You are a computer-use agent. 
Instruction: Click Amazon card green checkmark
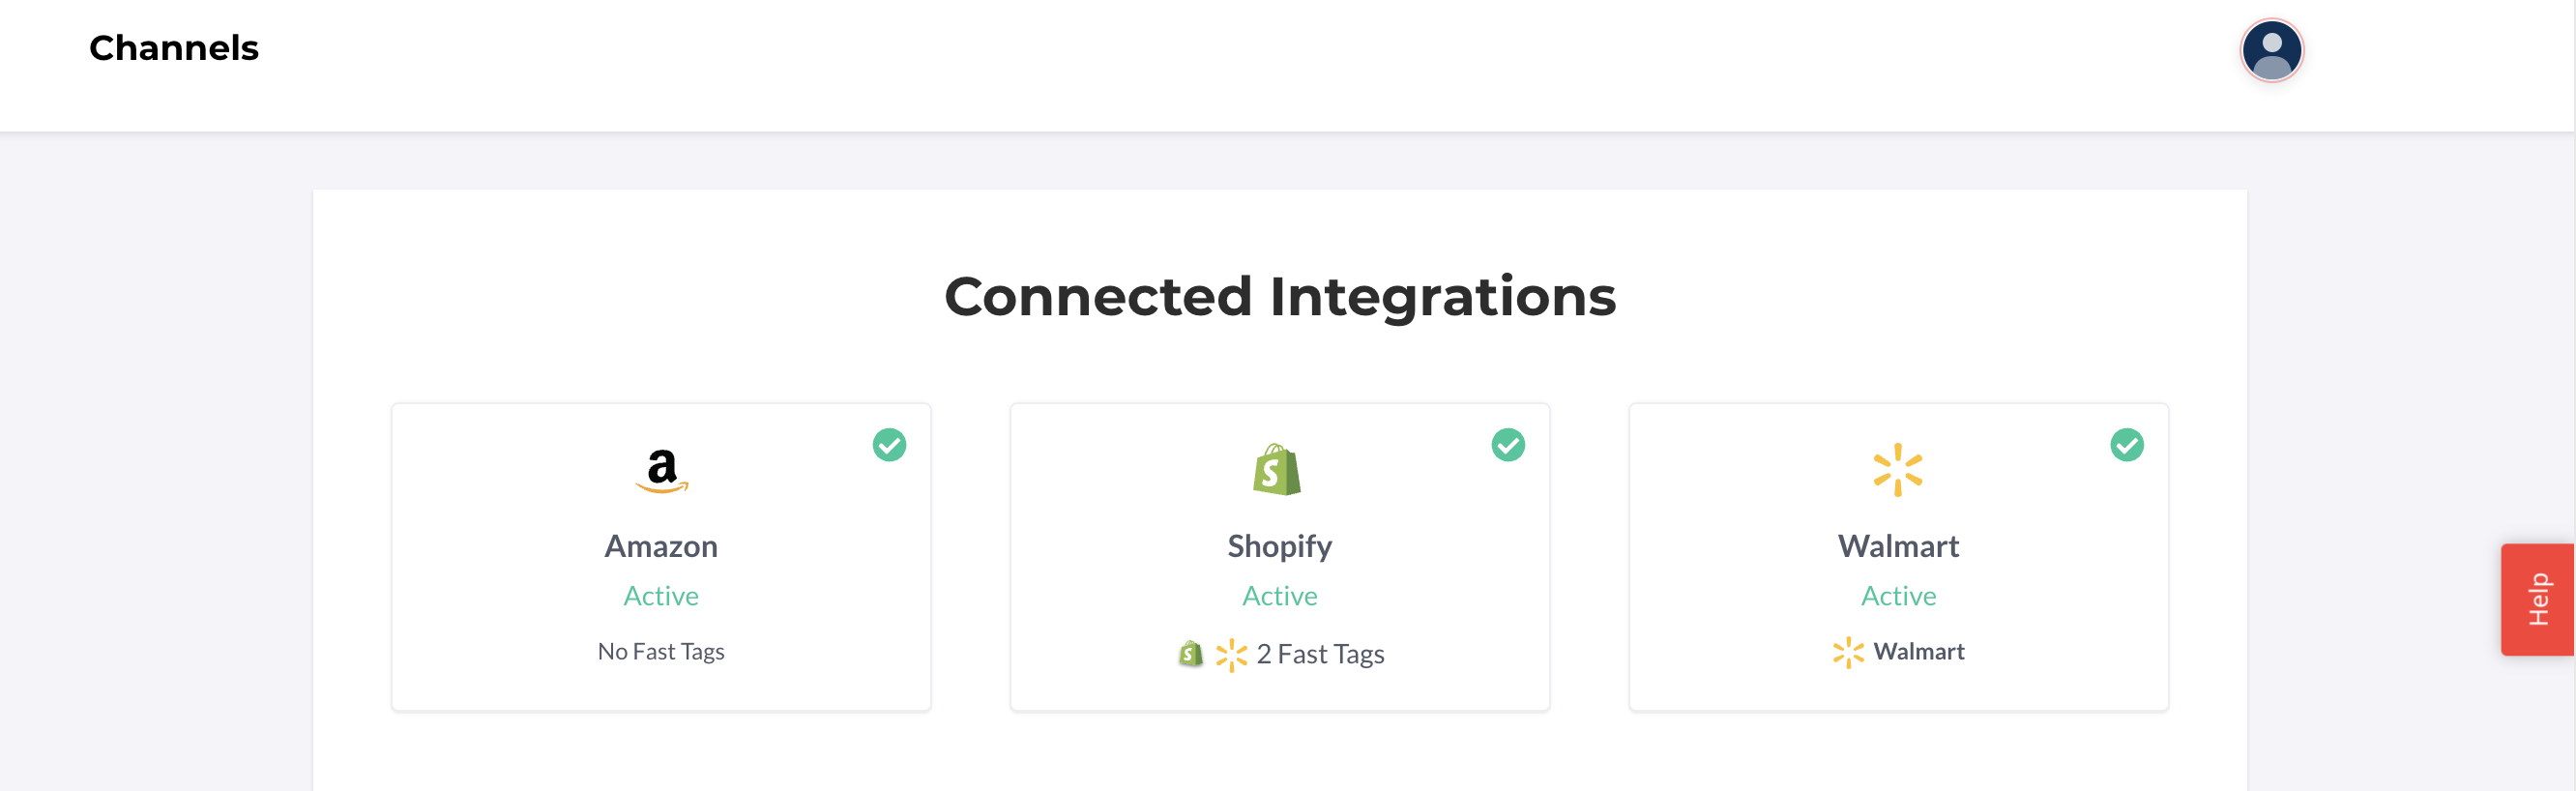click(x=889, y=445)
